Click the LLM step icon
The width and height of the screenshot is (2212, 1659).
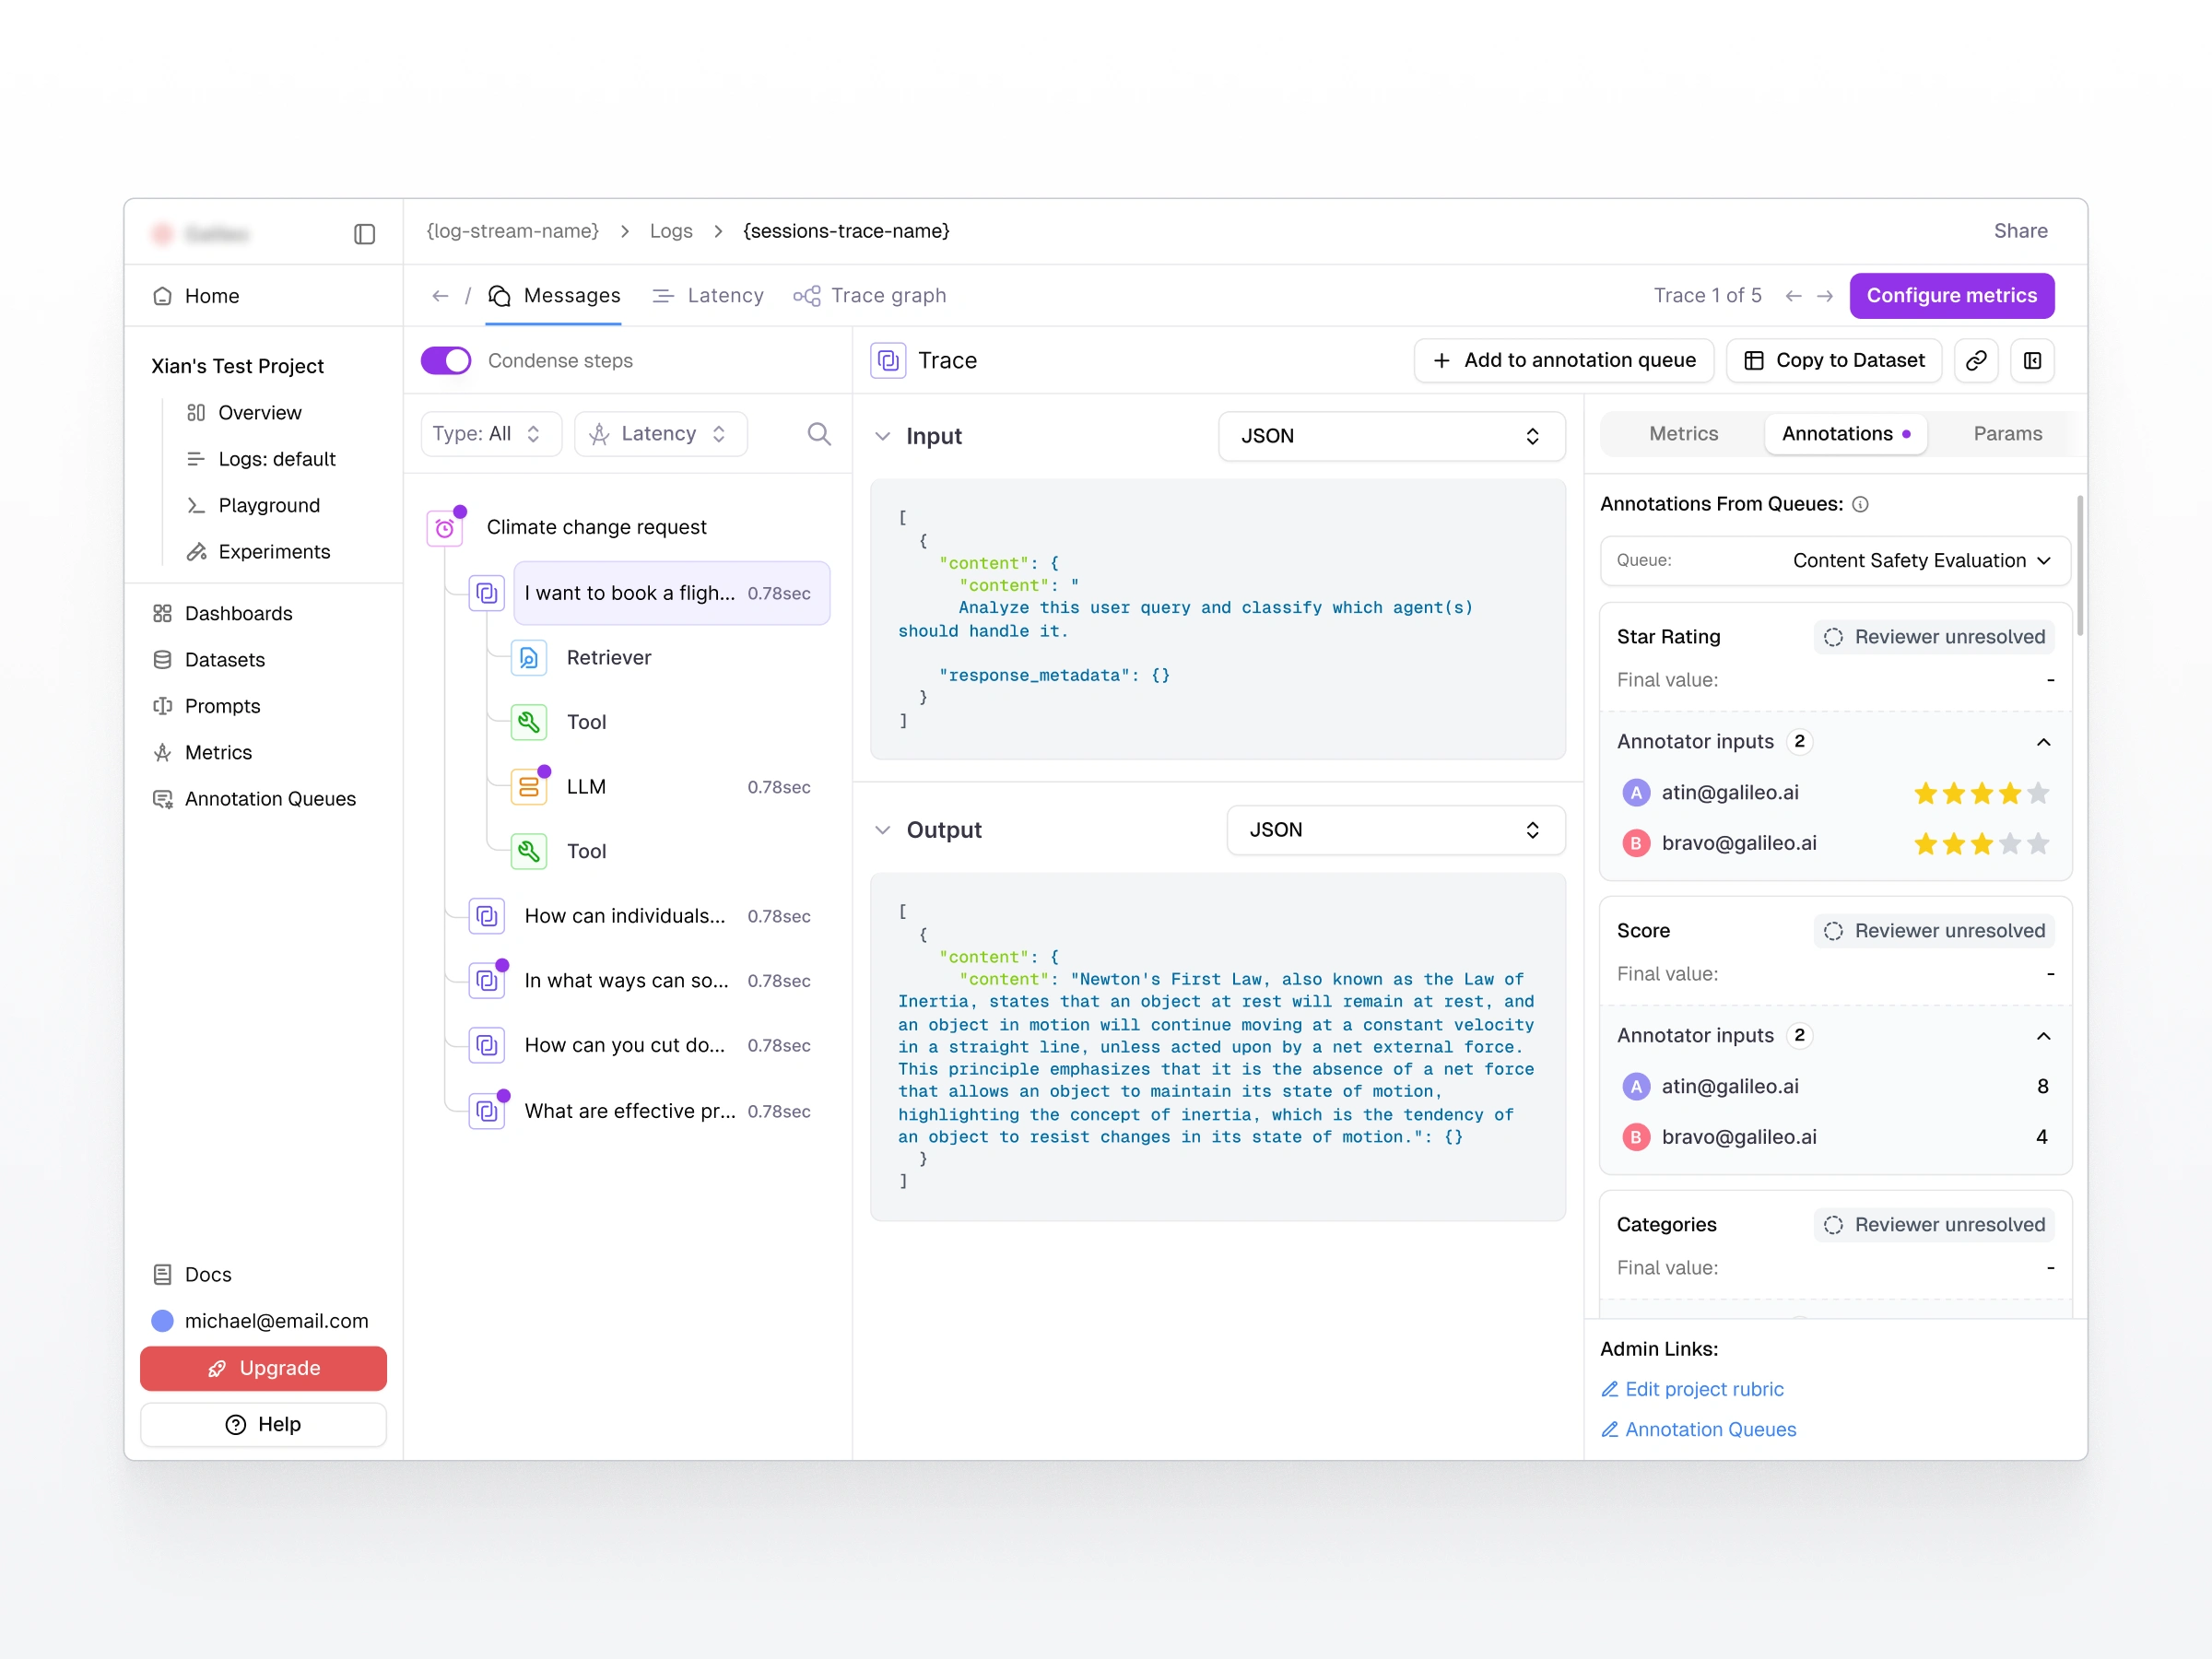pyautogui.click(x=528, y=786)
